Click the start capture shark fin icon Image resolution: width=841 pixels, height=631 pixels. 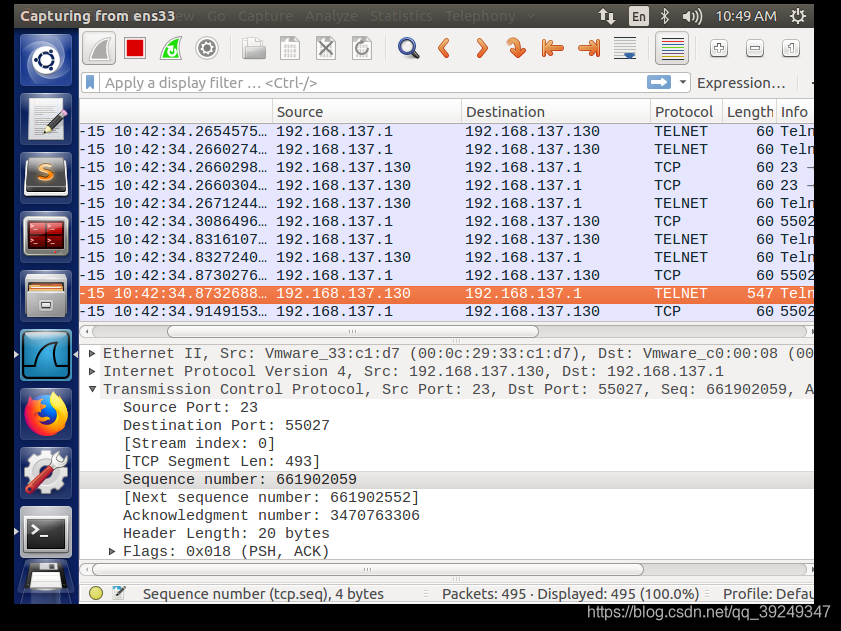point(99,48)
